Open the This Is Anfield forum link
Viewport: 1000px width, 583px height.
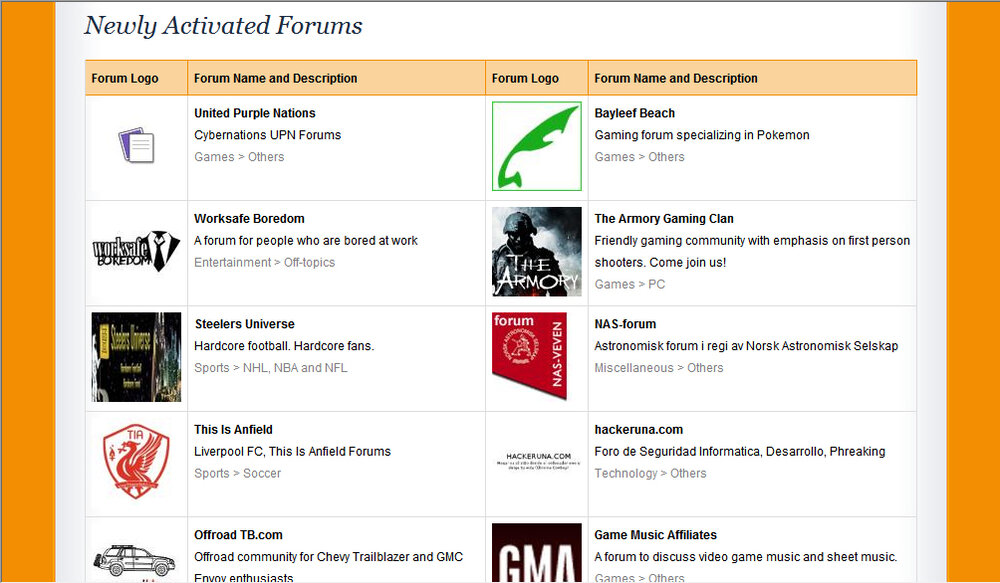click(233, 430)
